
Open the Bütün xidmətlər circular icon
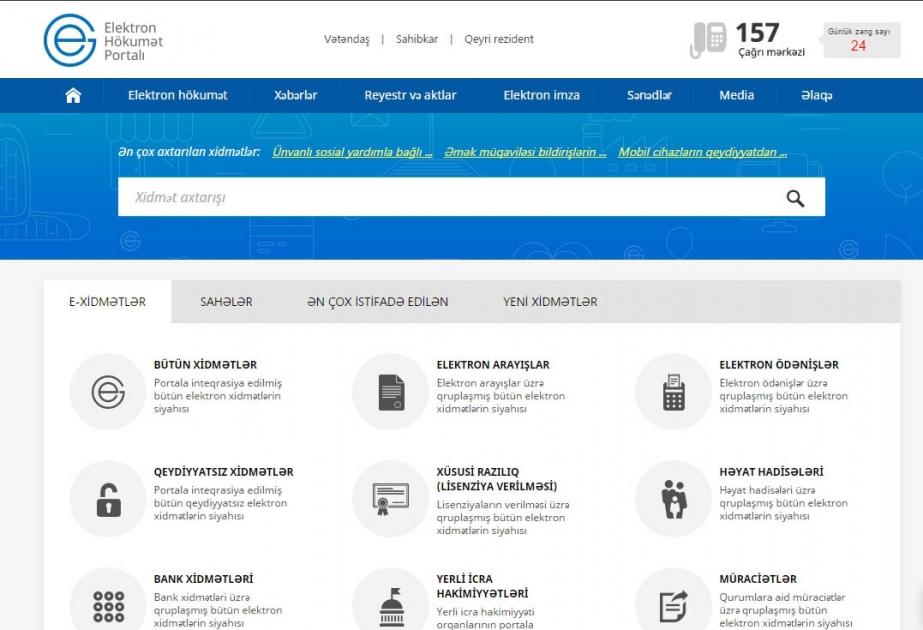108,392
